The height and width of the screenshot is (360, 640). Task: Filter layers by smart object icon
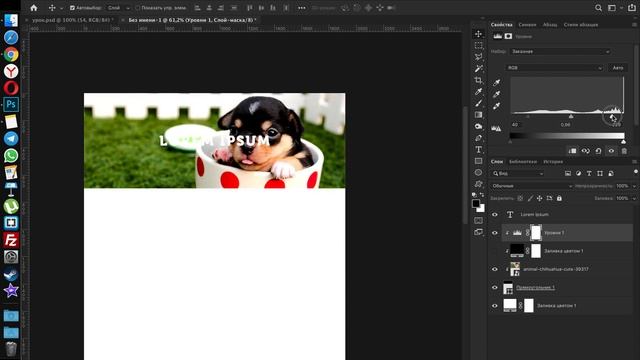click(x=611, y=173)
